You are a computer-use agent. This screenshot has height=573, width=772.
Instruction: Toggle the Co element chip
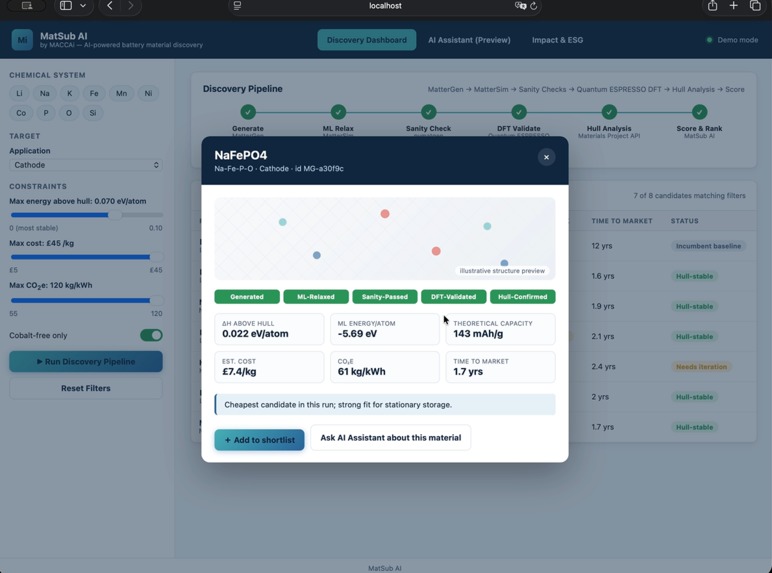pyautogui.click(x=21, y=113)
